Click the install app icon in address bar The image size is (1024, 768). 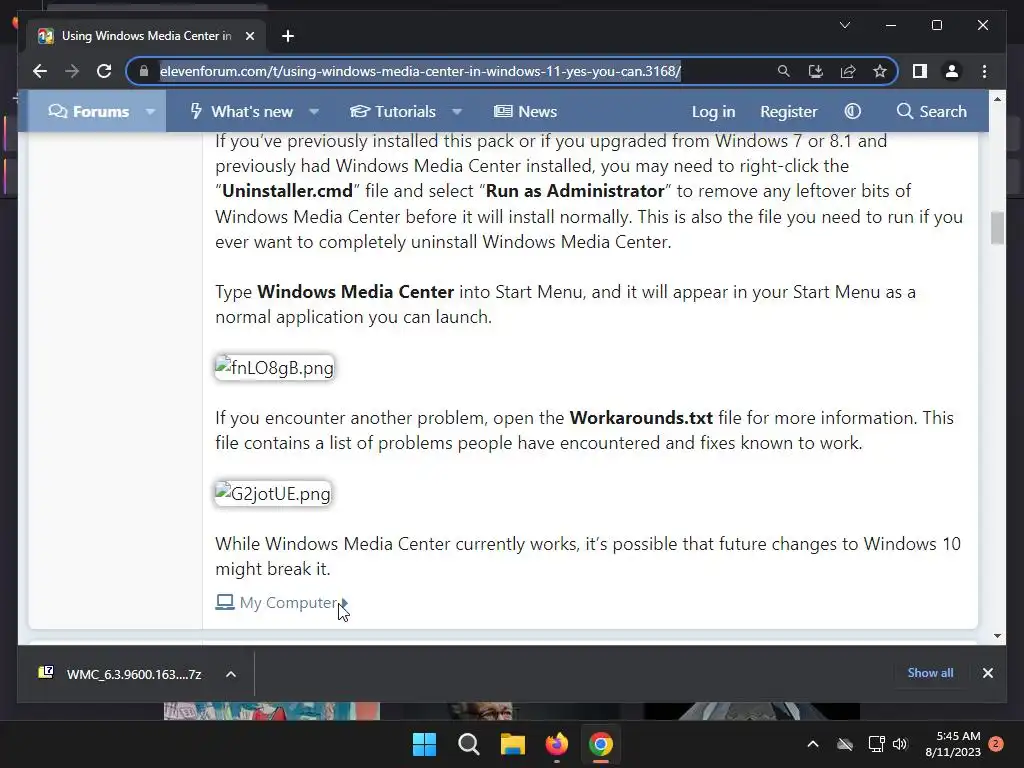coord(816,71)
